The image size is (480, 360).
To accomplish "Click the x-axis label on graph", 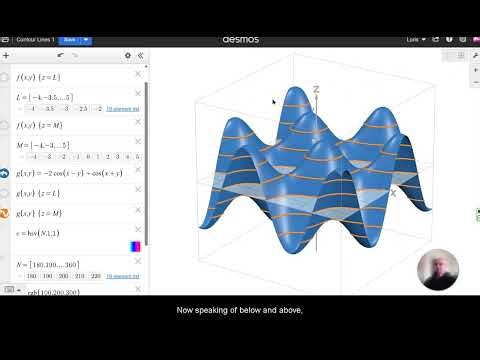I will point(393,193).
